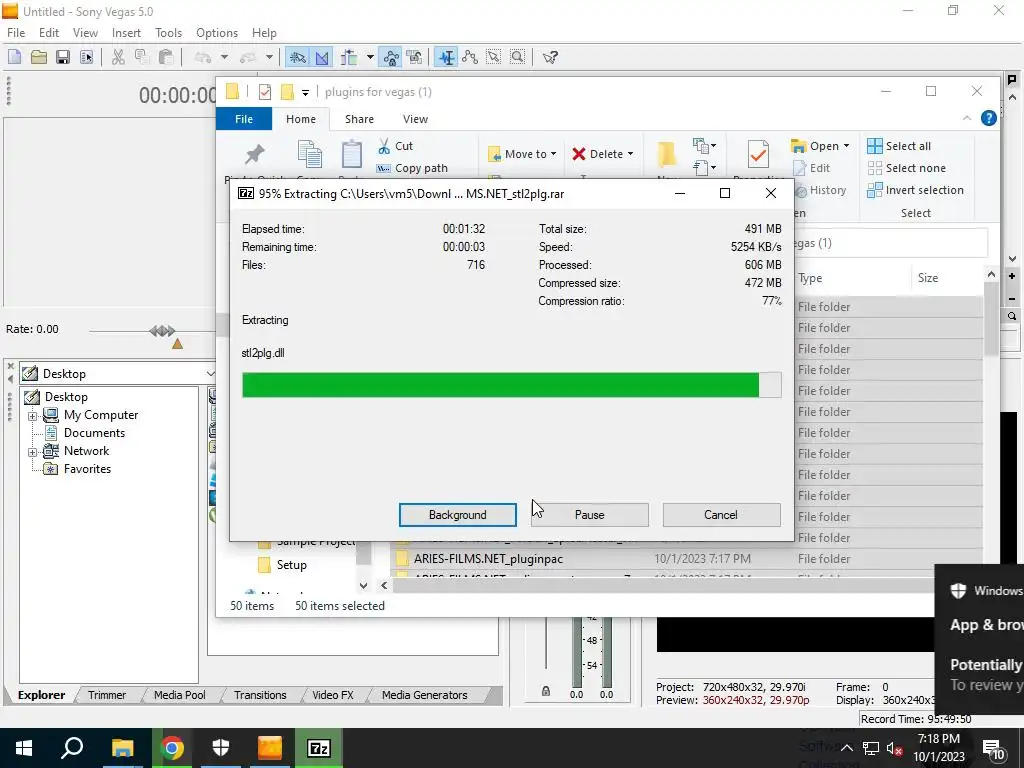
Task: Click the muted speaker icon in system tray
Action: tap(895, 748)
